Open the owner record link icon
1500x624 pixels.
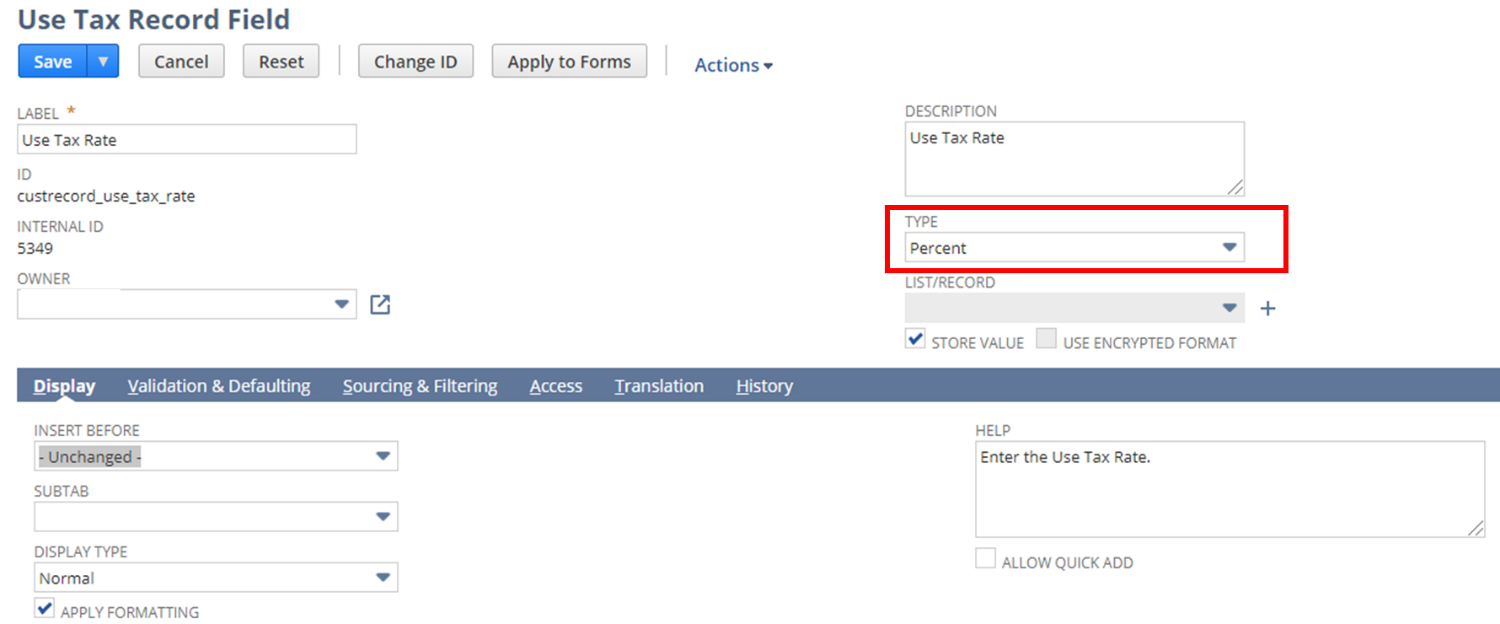coord(380,304)
